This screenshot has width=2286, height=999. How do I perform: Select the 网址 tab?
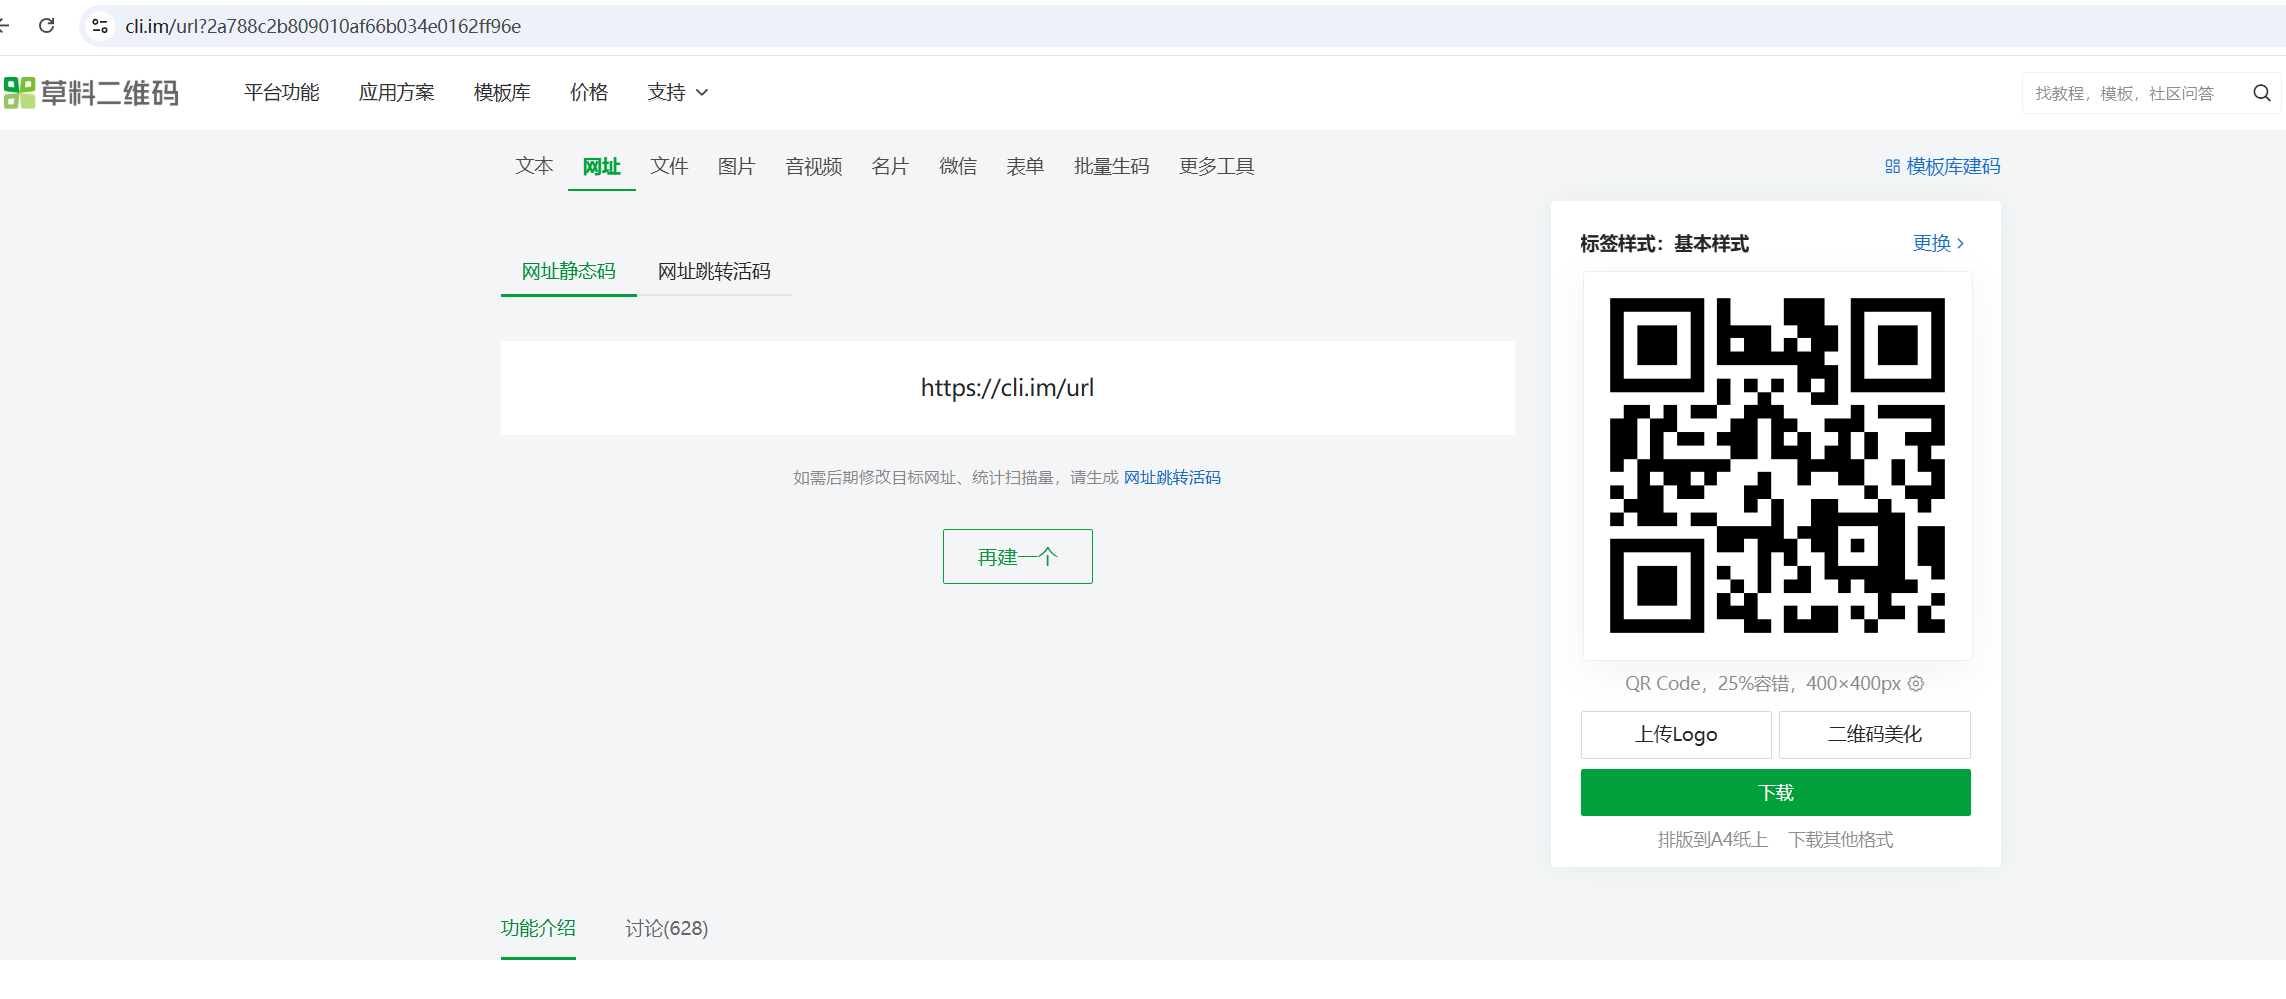click(x=602, y=166)
